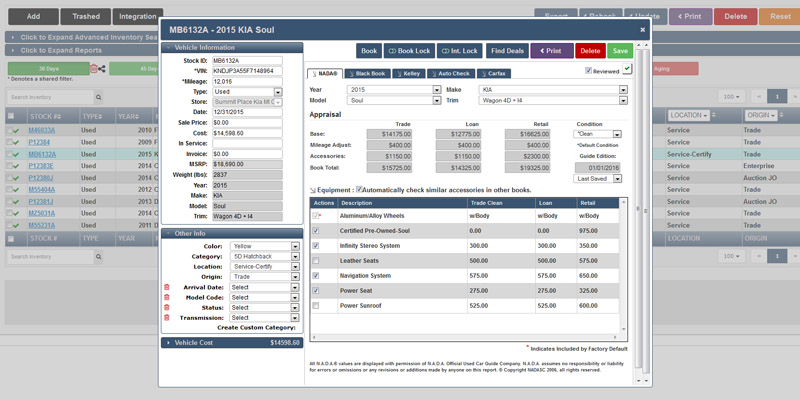Clear Model Code with its red trash icon
The width and height of the screenshot is (800, 400).
point(166,297)
